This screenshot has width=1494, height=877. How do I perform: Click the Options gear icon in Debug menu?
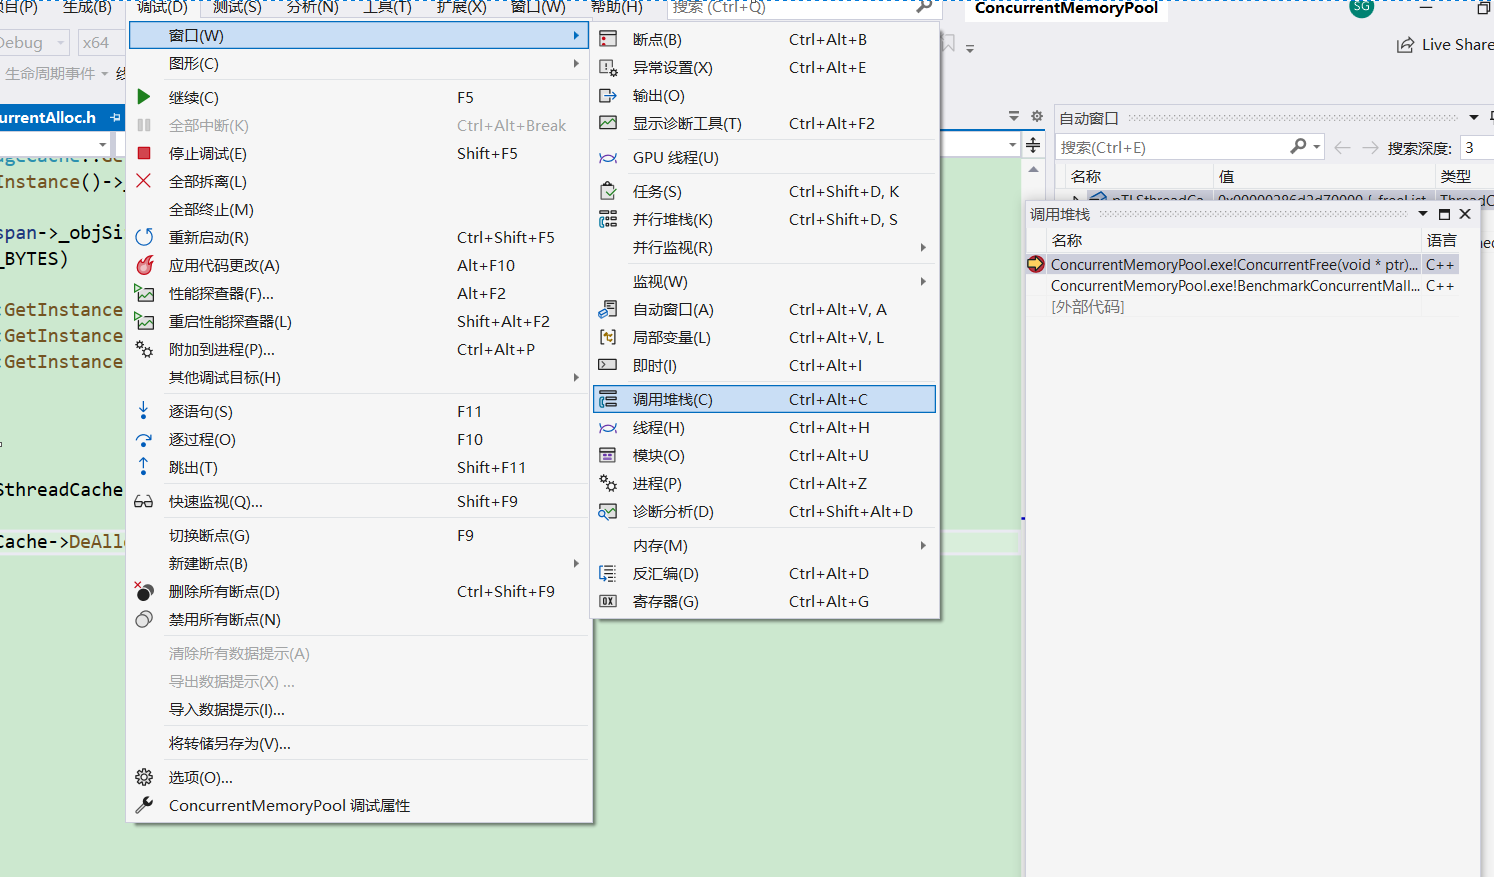click(144, 777)
